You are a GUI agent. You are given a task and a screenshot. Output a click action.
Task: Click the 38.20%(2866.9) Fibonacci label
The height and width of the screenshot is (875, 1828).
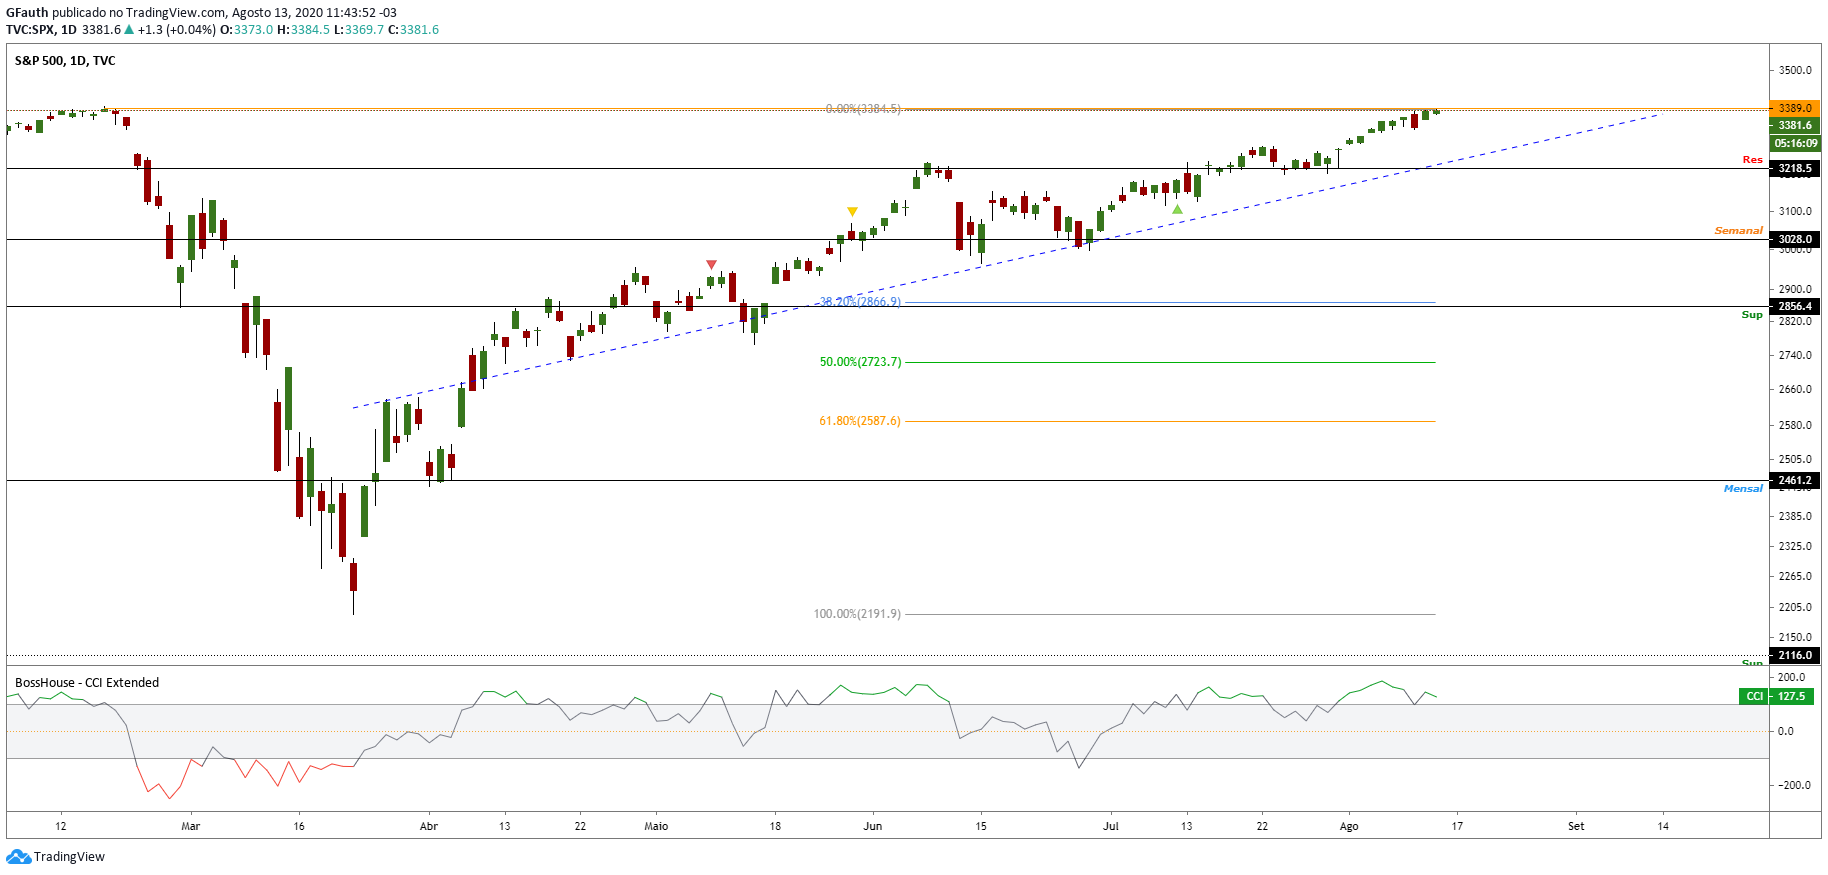click(x=860, y=302)
